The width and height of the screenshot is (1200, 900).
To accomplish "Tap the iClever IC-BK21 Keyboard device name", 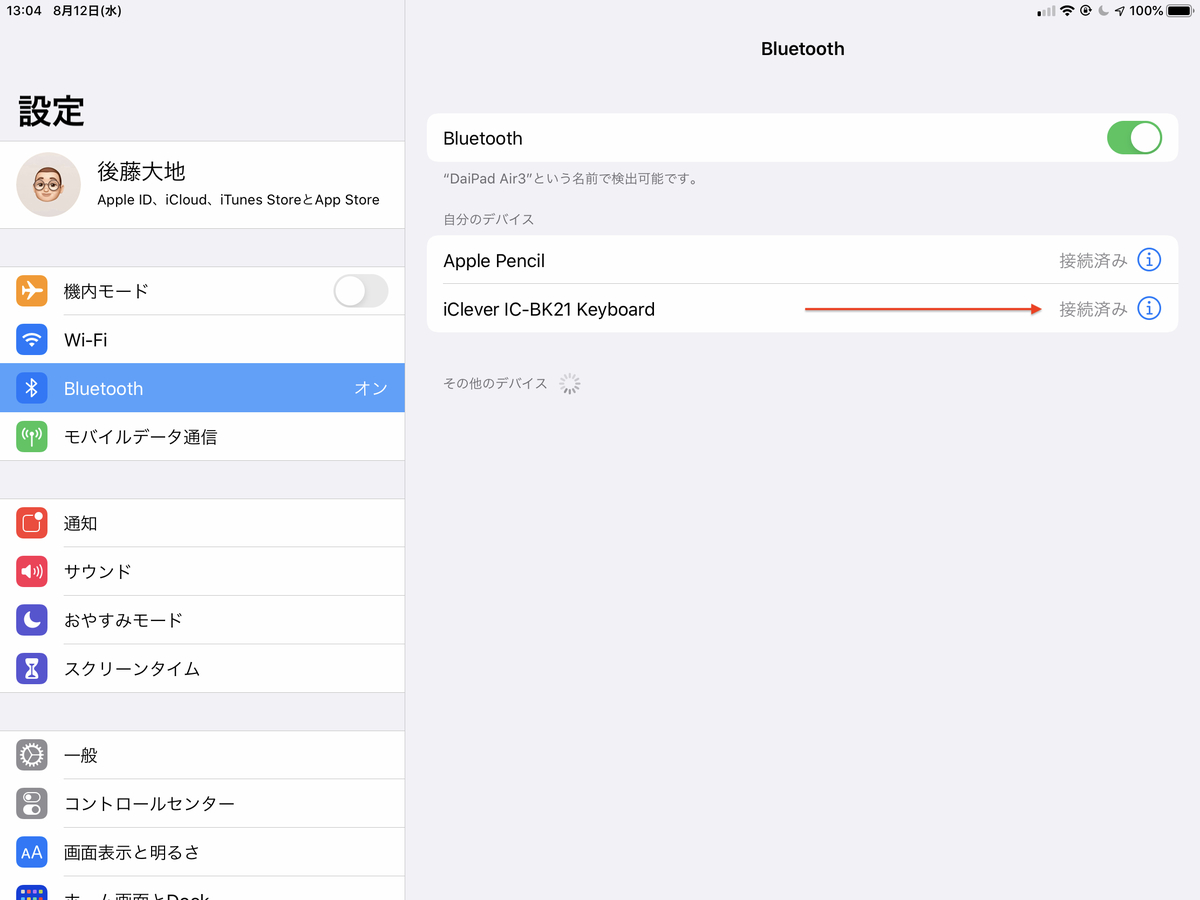I will point(549,309).
